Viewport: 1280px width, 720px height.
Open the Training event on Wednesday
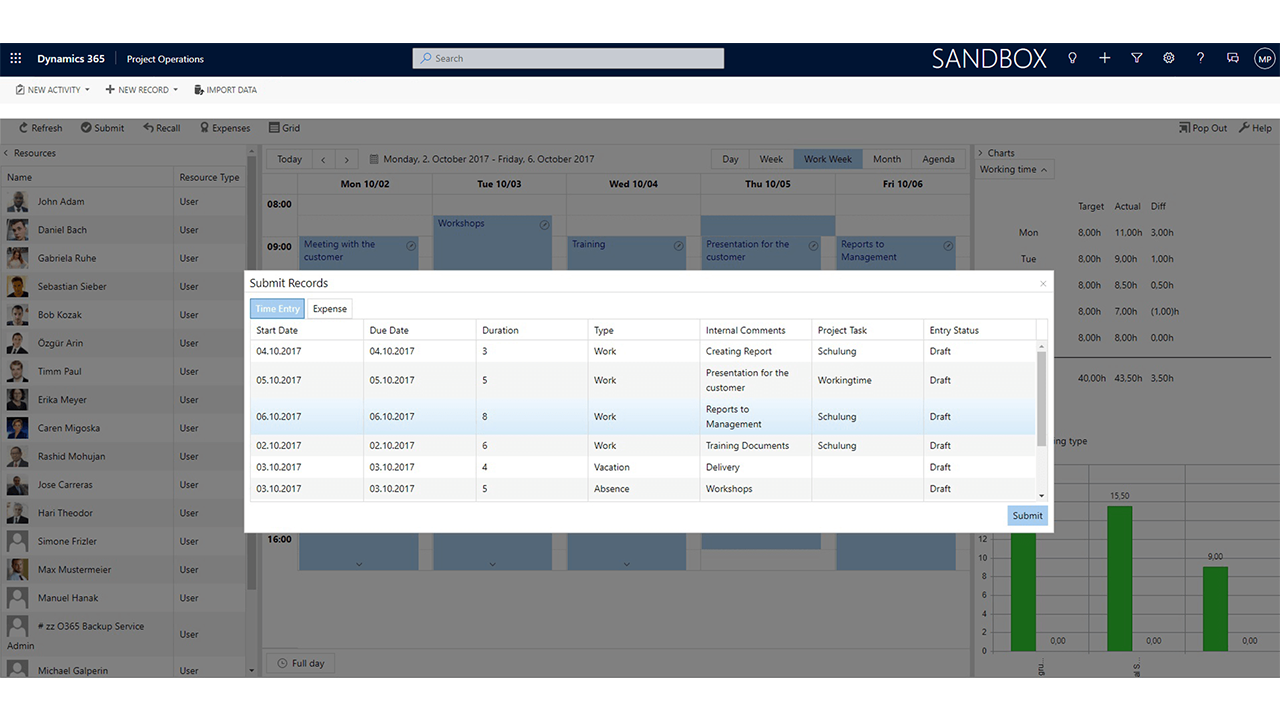[628, 253]
